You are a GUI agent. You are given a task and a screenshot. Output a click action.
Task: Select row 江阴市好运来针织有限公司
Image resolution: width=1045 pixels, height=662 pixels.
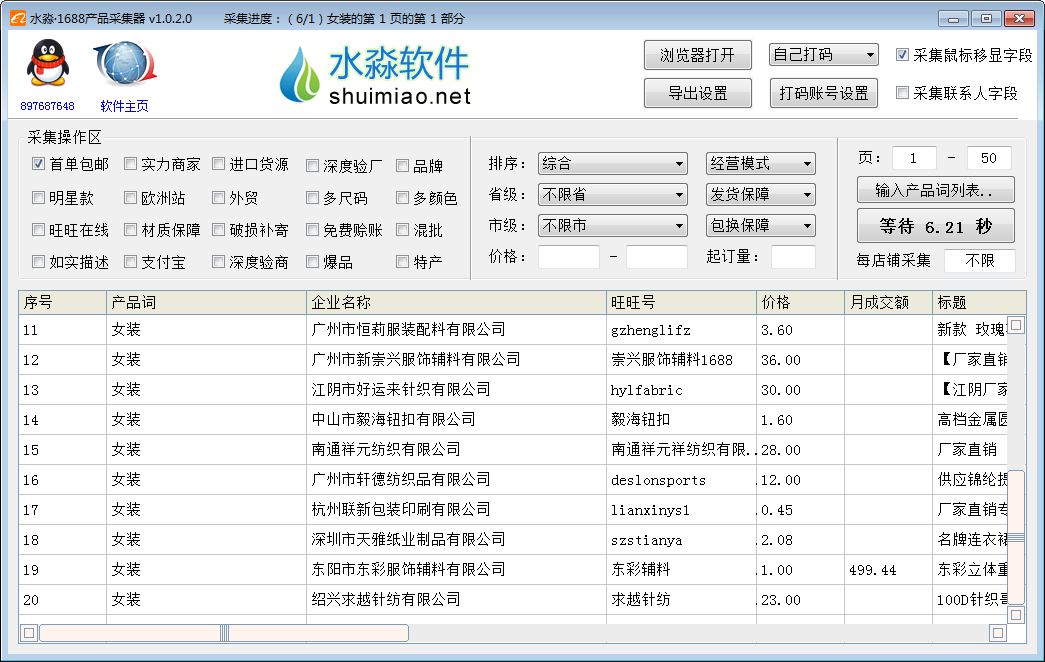pos(513,389)
